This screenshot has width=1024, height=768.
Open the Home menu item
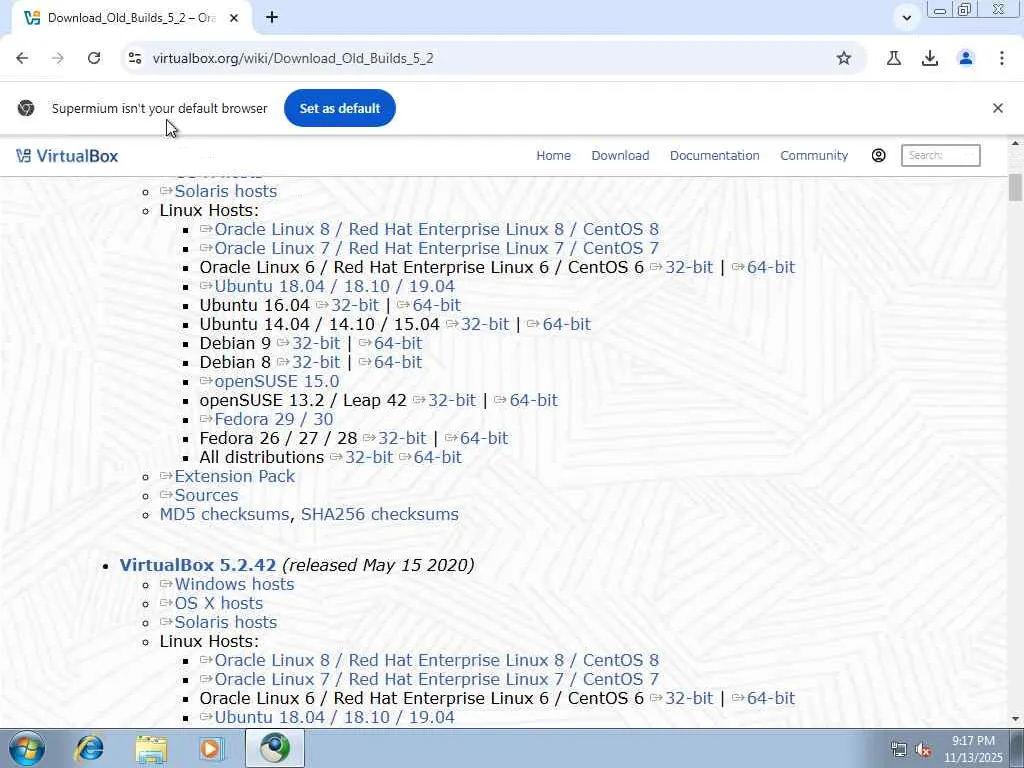553,155
